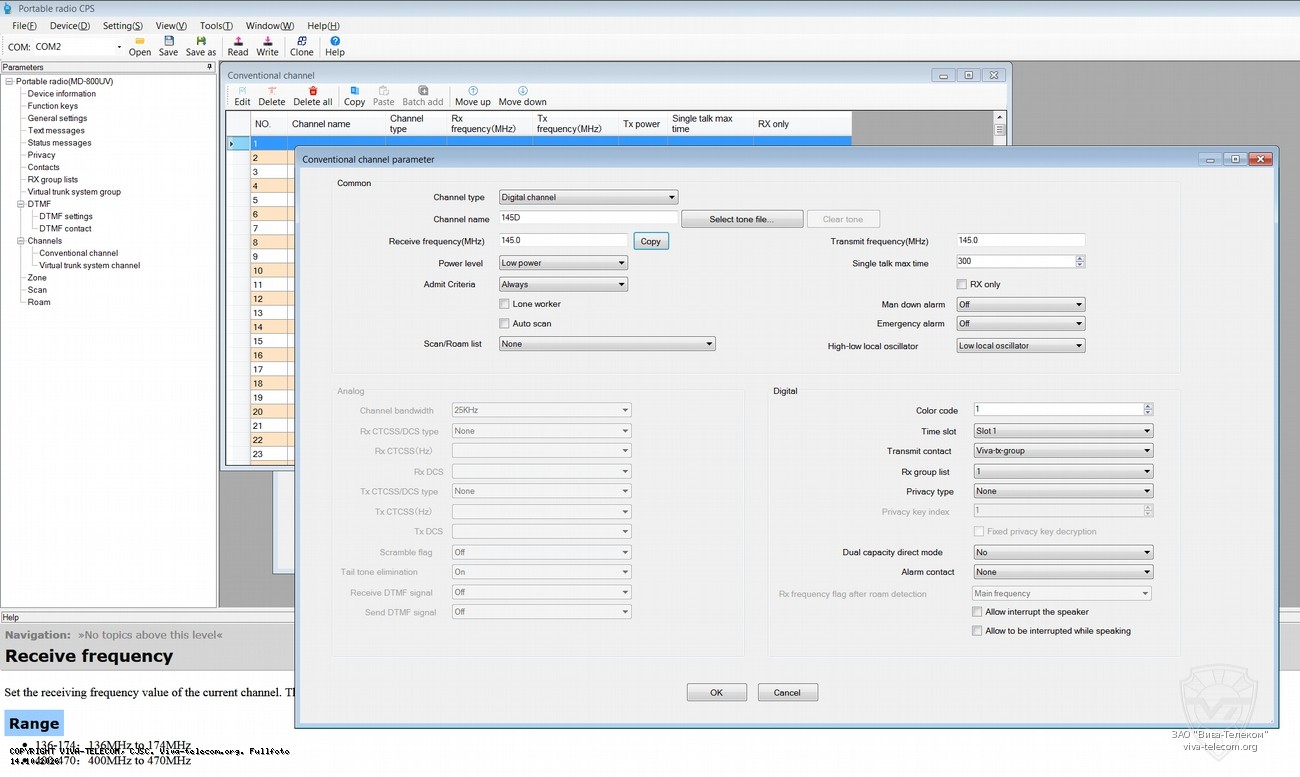Click the Cancel button
The width and height of the screenshot is (1300, 777).
click(x=787, y=692)
